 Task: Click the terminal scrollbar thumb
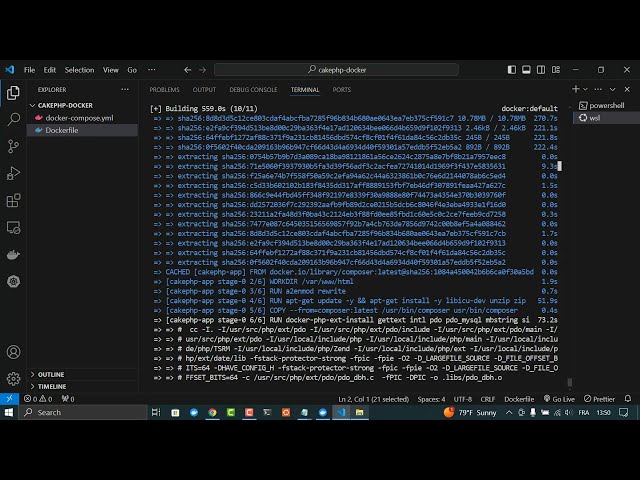click(569, 382)
